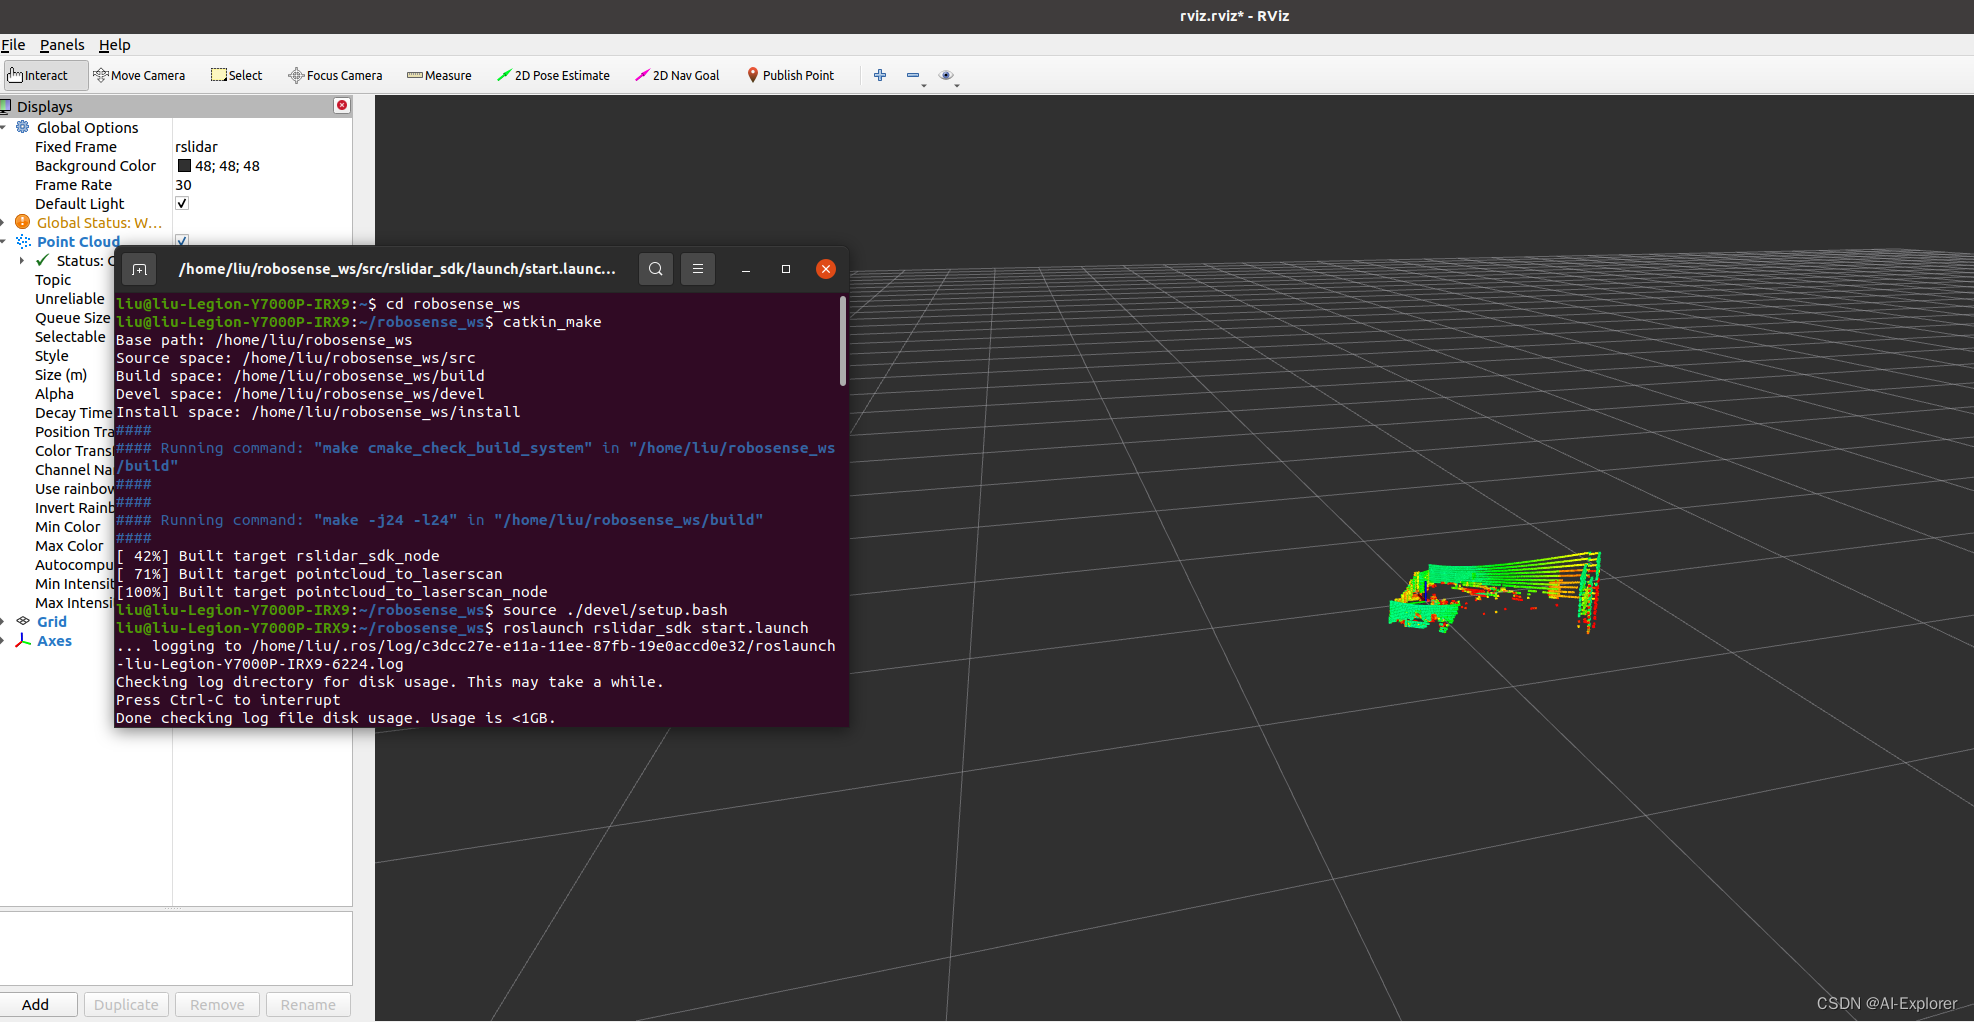Click the Displays panel monitor icon
The image size is (1974, 1022).
pyautogui.click(x=6, y=106)
